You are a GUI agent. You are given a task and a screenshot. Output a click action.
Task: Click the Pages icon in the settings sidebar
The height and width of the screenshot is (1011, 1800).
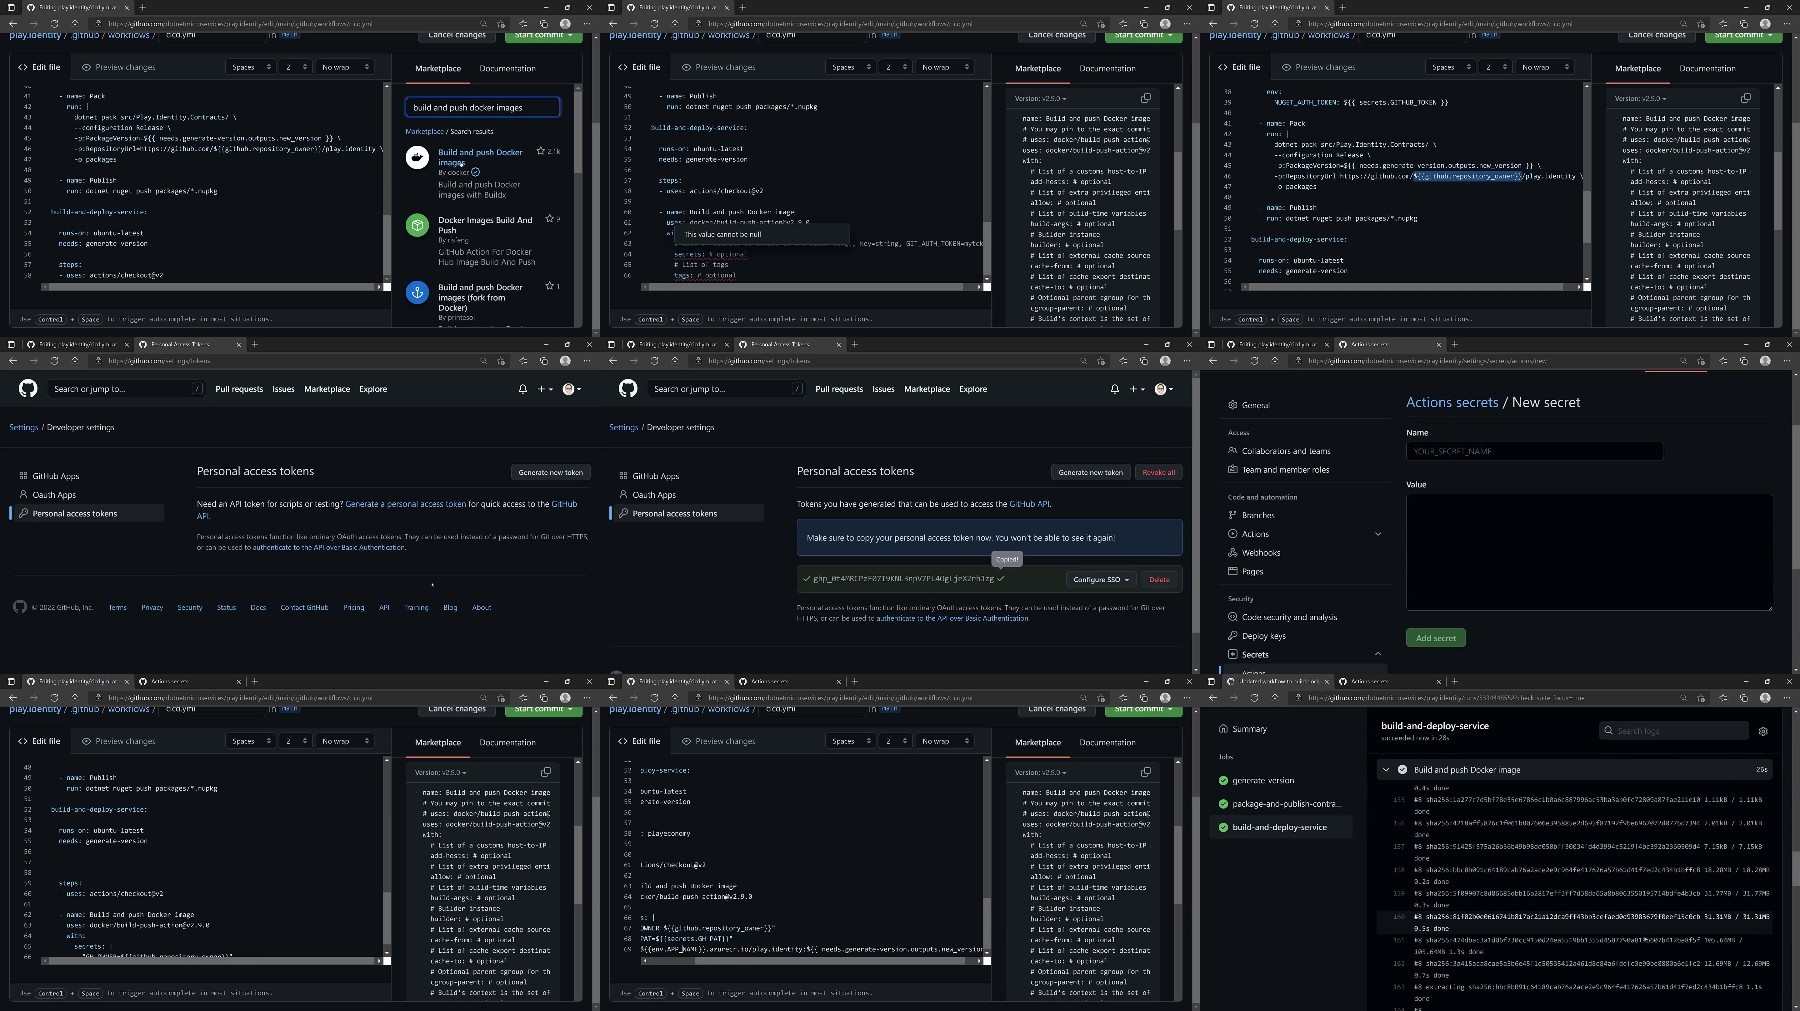point(1232,571)
